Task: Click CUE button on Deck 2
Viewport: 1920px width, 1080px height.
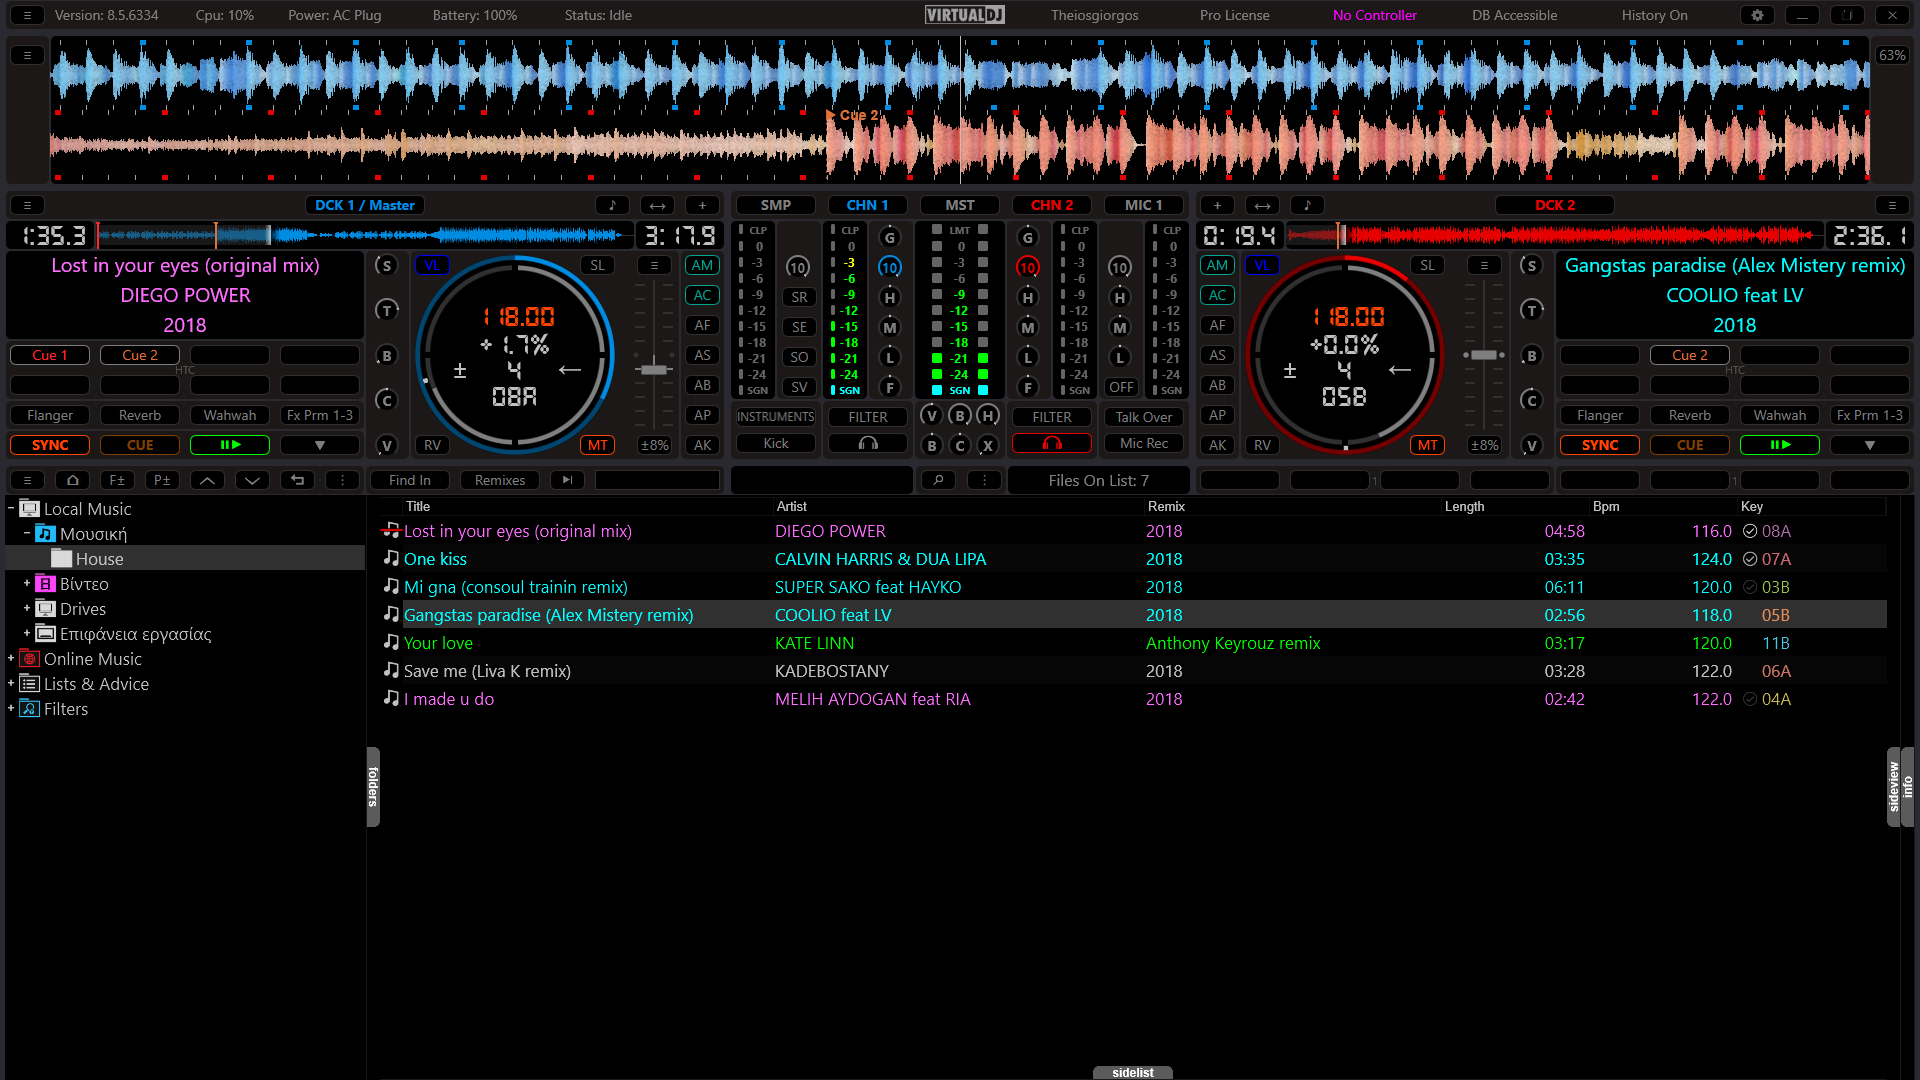Action: point(1690,445)
